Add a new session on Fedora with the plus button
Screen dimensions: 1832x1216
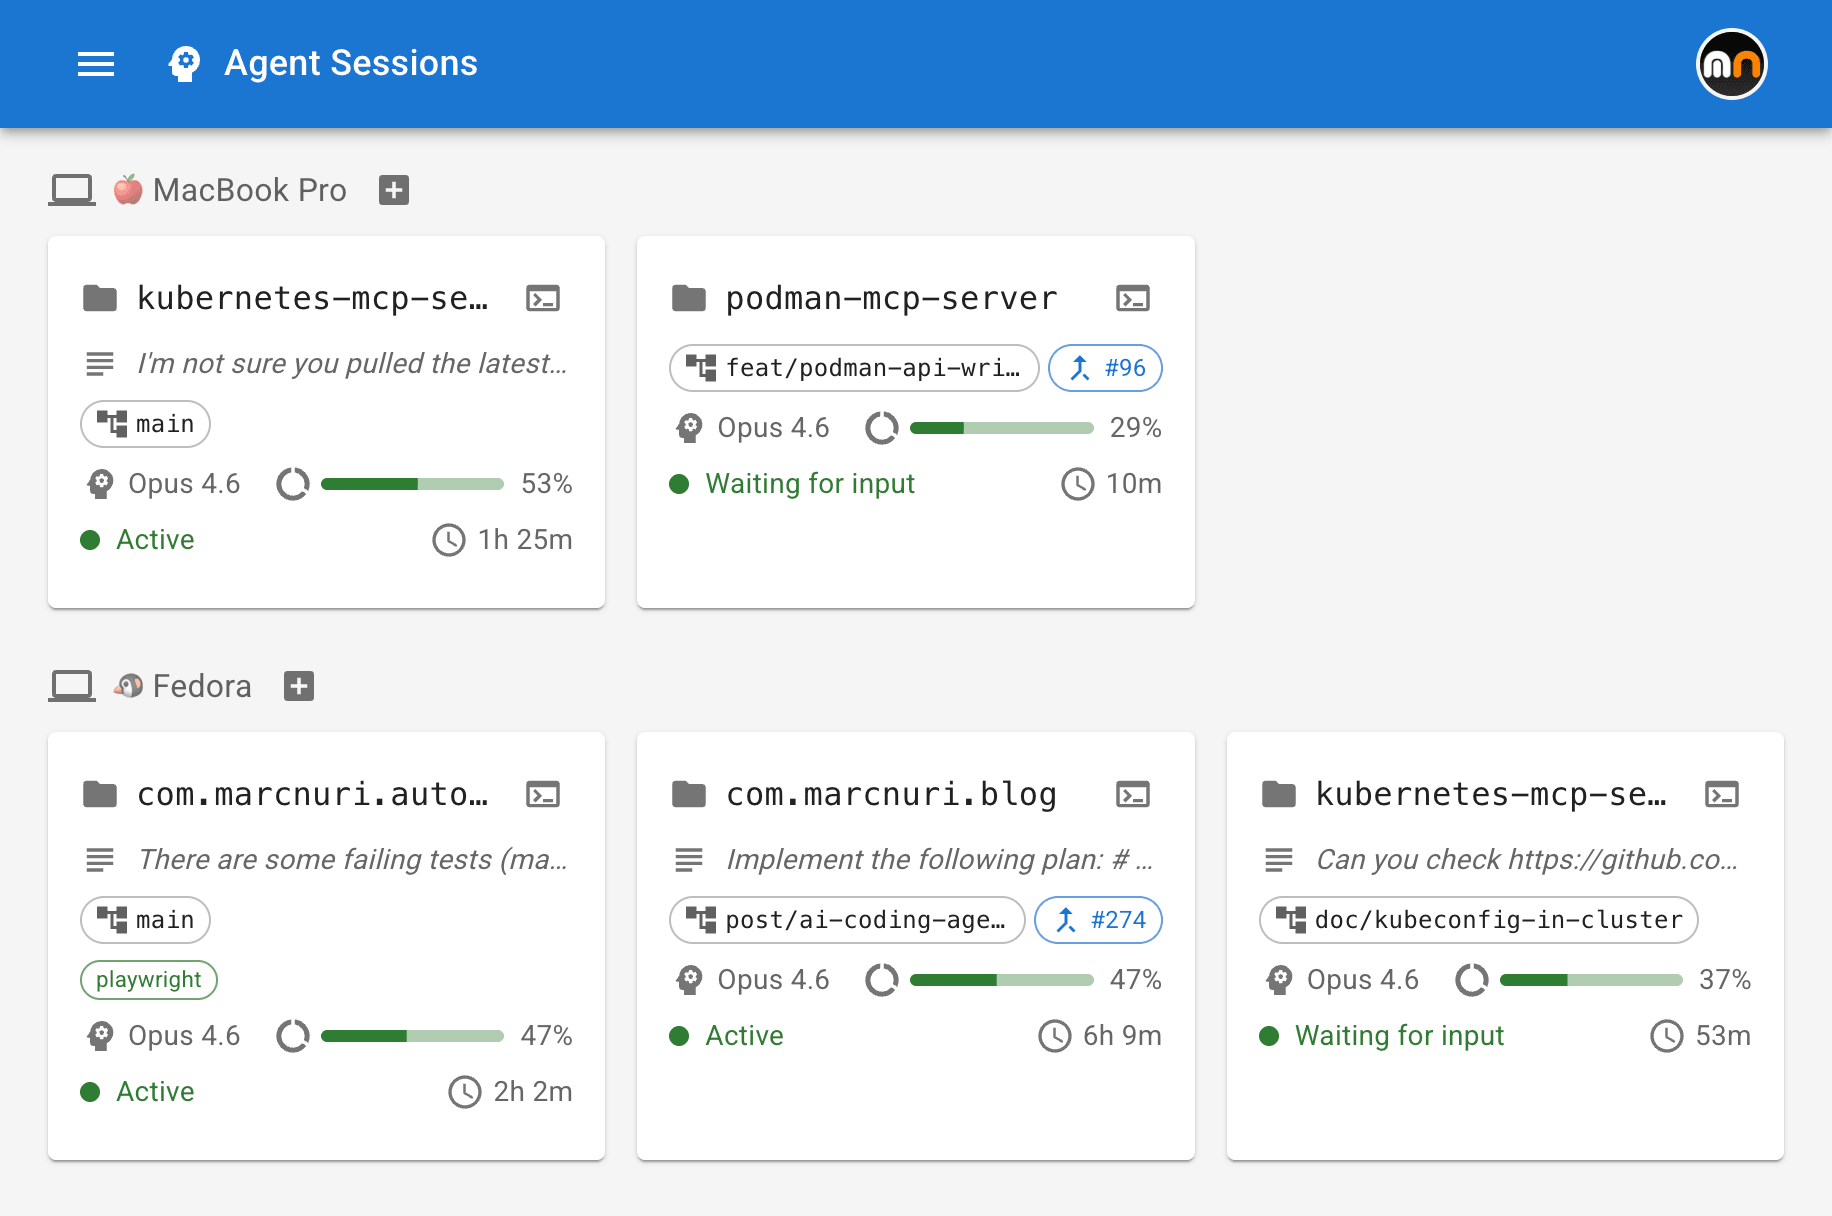[x=297, y=686]
